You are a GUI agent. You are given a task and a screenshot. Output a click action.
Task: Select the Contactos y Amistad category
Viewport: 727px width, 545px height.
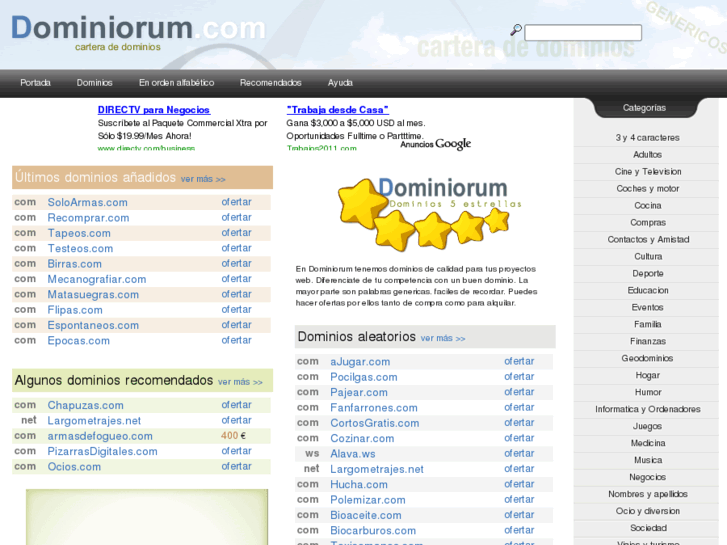click(648, 239)
